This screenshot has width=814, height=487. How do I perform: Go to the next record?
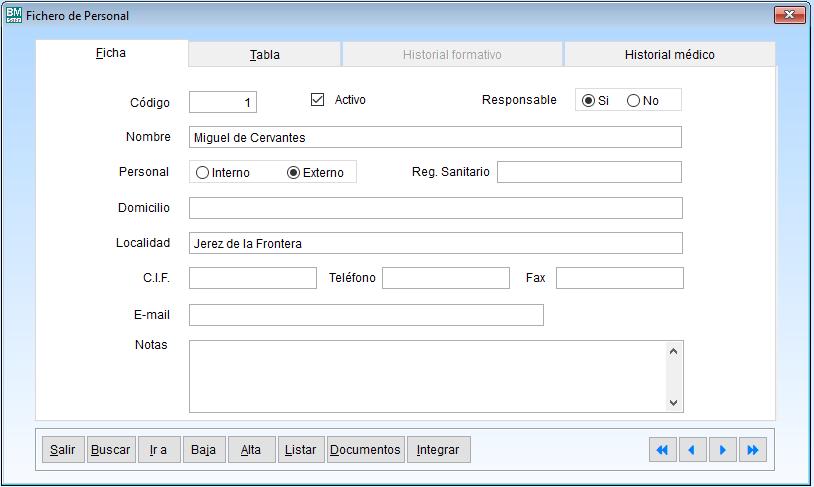click(x=722, y=450)
